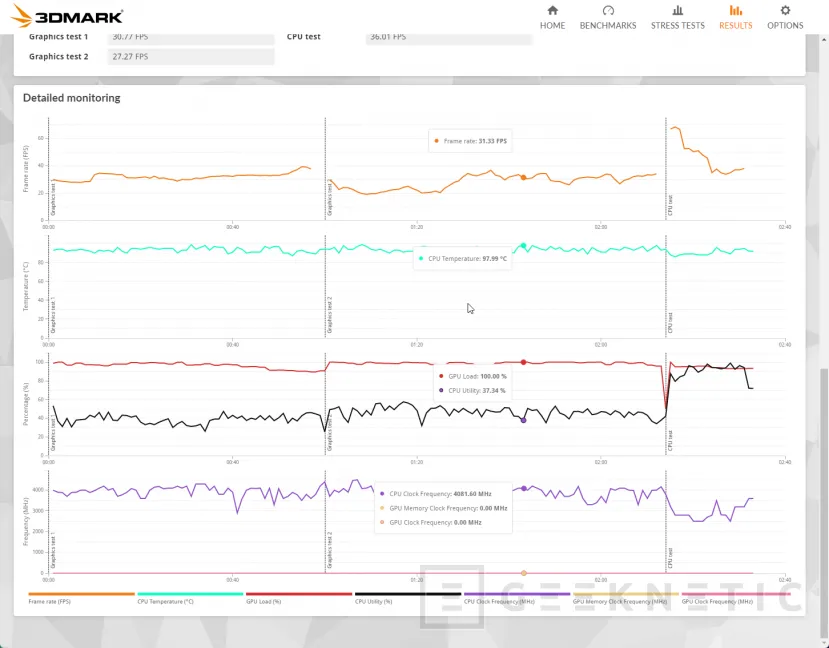Click the 3DMark logo
The image size is (829, 648).
(67, 15)
